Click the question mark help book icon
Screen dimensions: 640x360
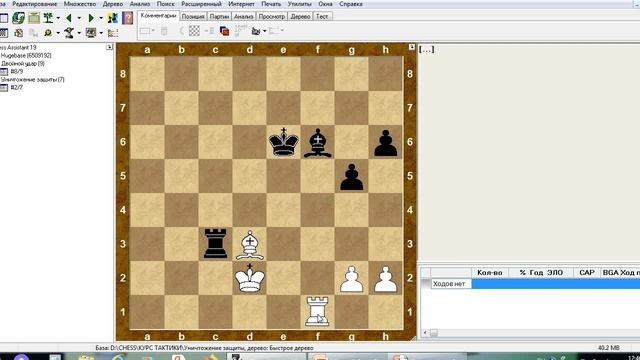127,18
